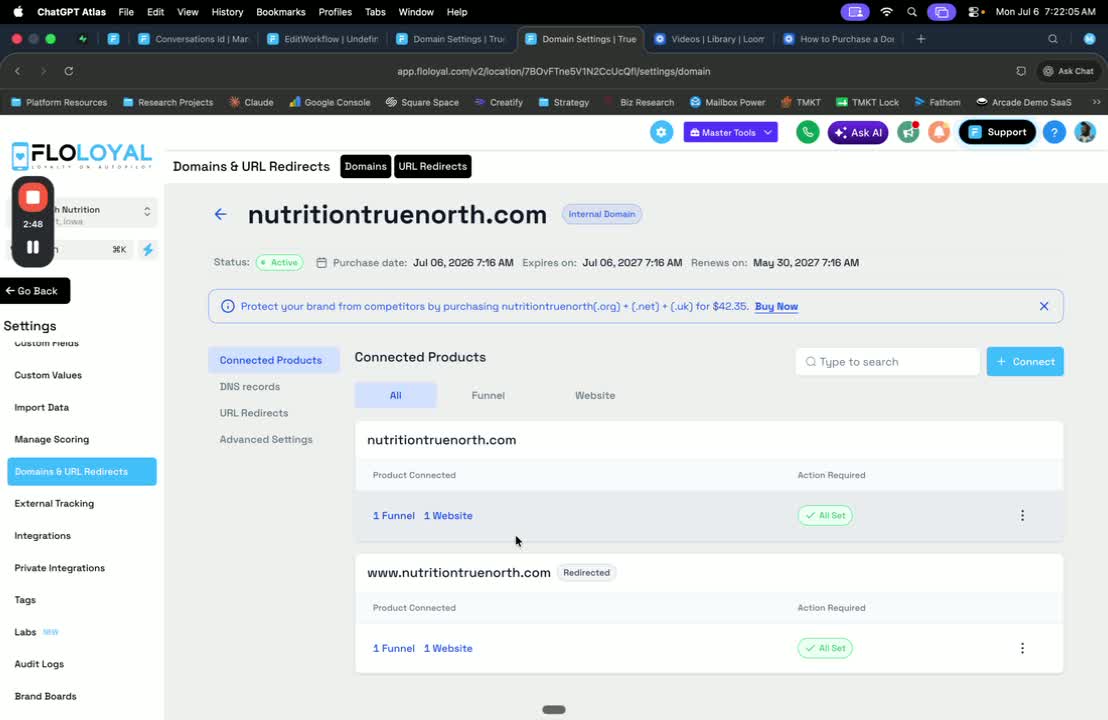Open the green phone dialer icon

click(807, 132)
